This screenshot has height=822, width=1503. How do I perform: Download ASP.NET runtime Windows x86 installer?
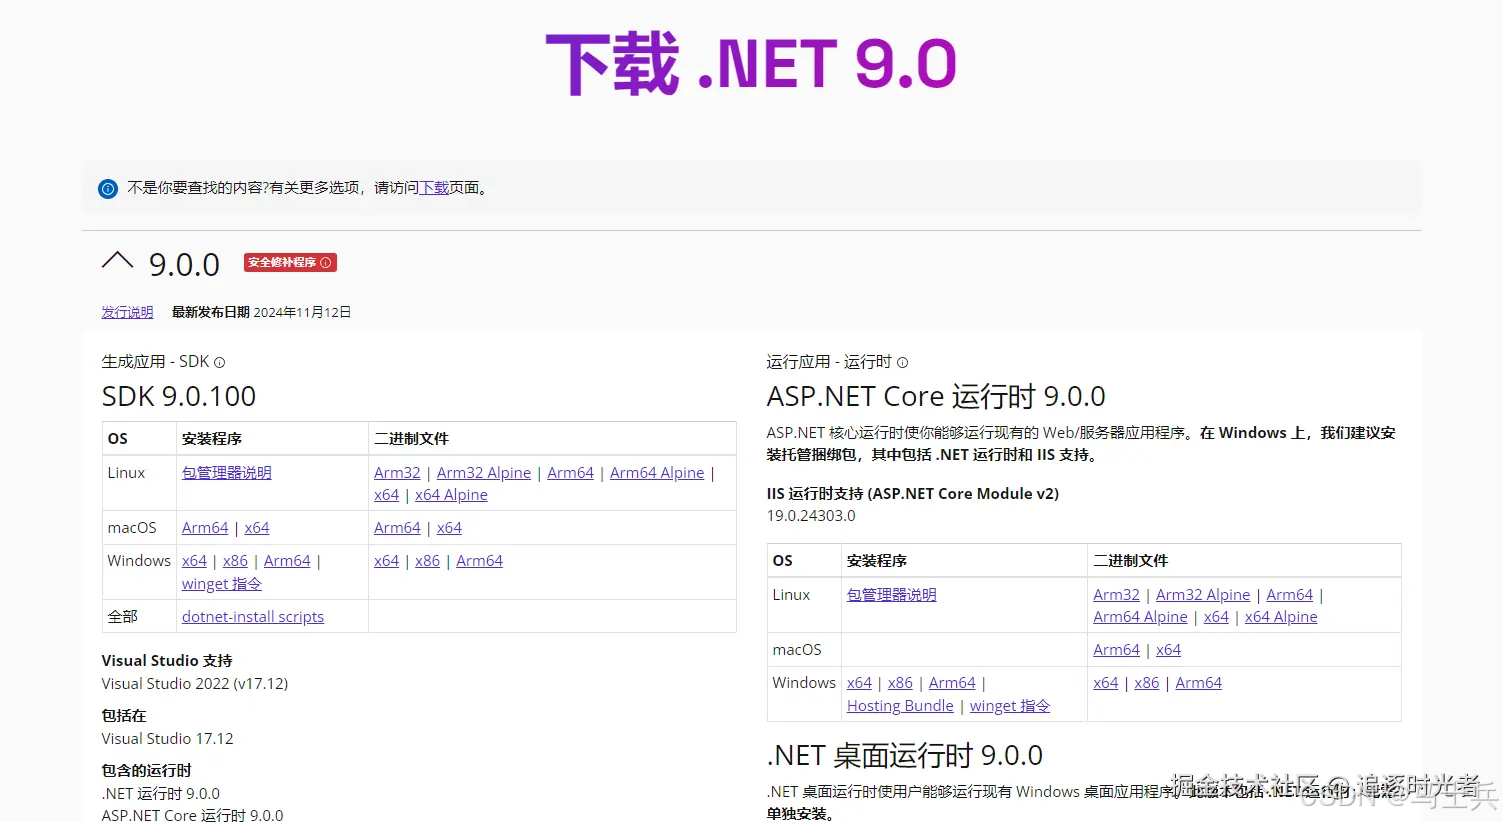pyautogui.click(x=900, y=683)
